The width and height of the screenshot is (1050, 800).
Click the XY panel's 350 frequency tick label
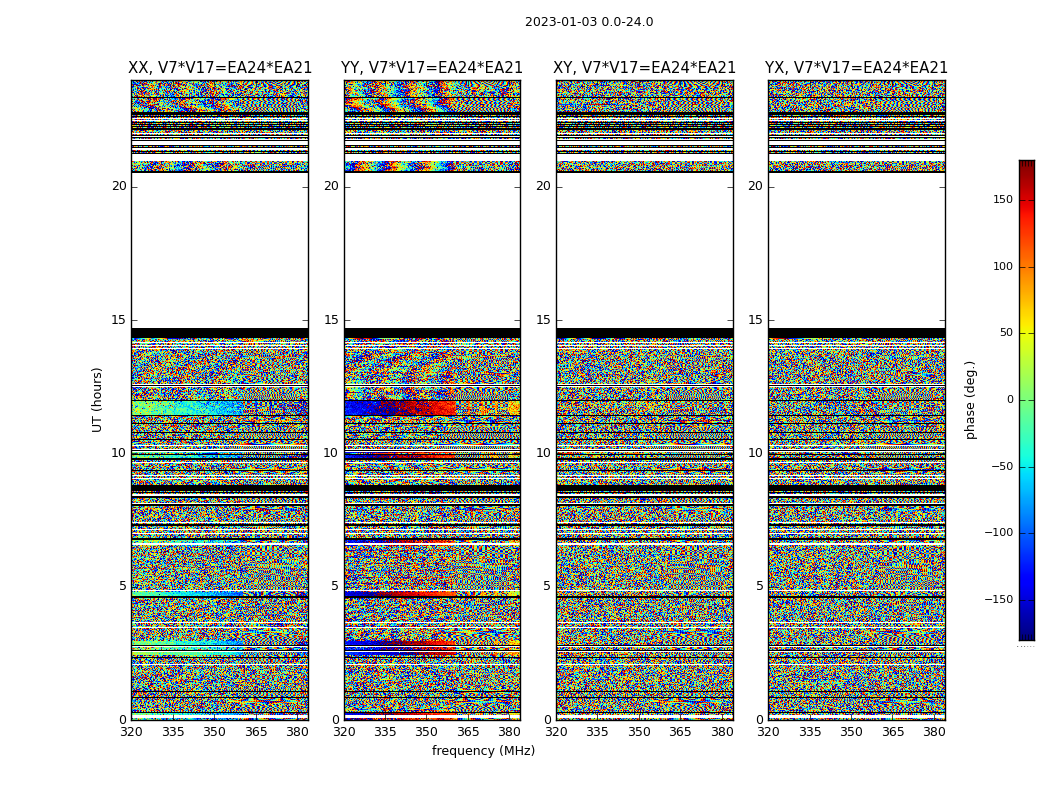point(639,732)
